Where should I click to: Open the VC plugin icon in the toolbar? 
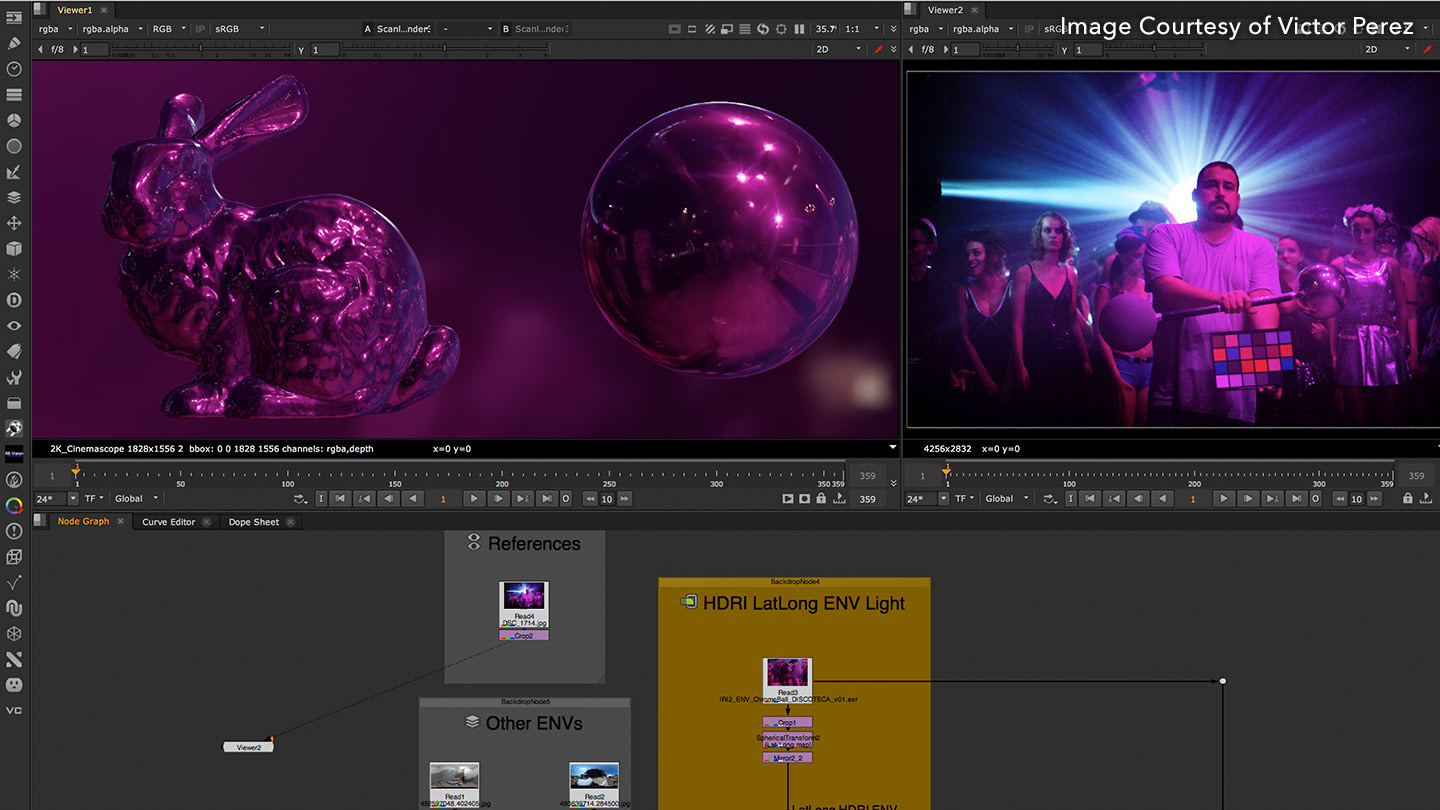14,710
